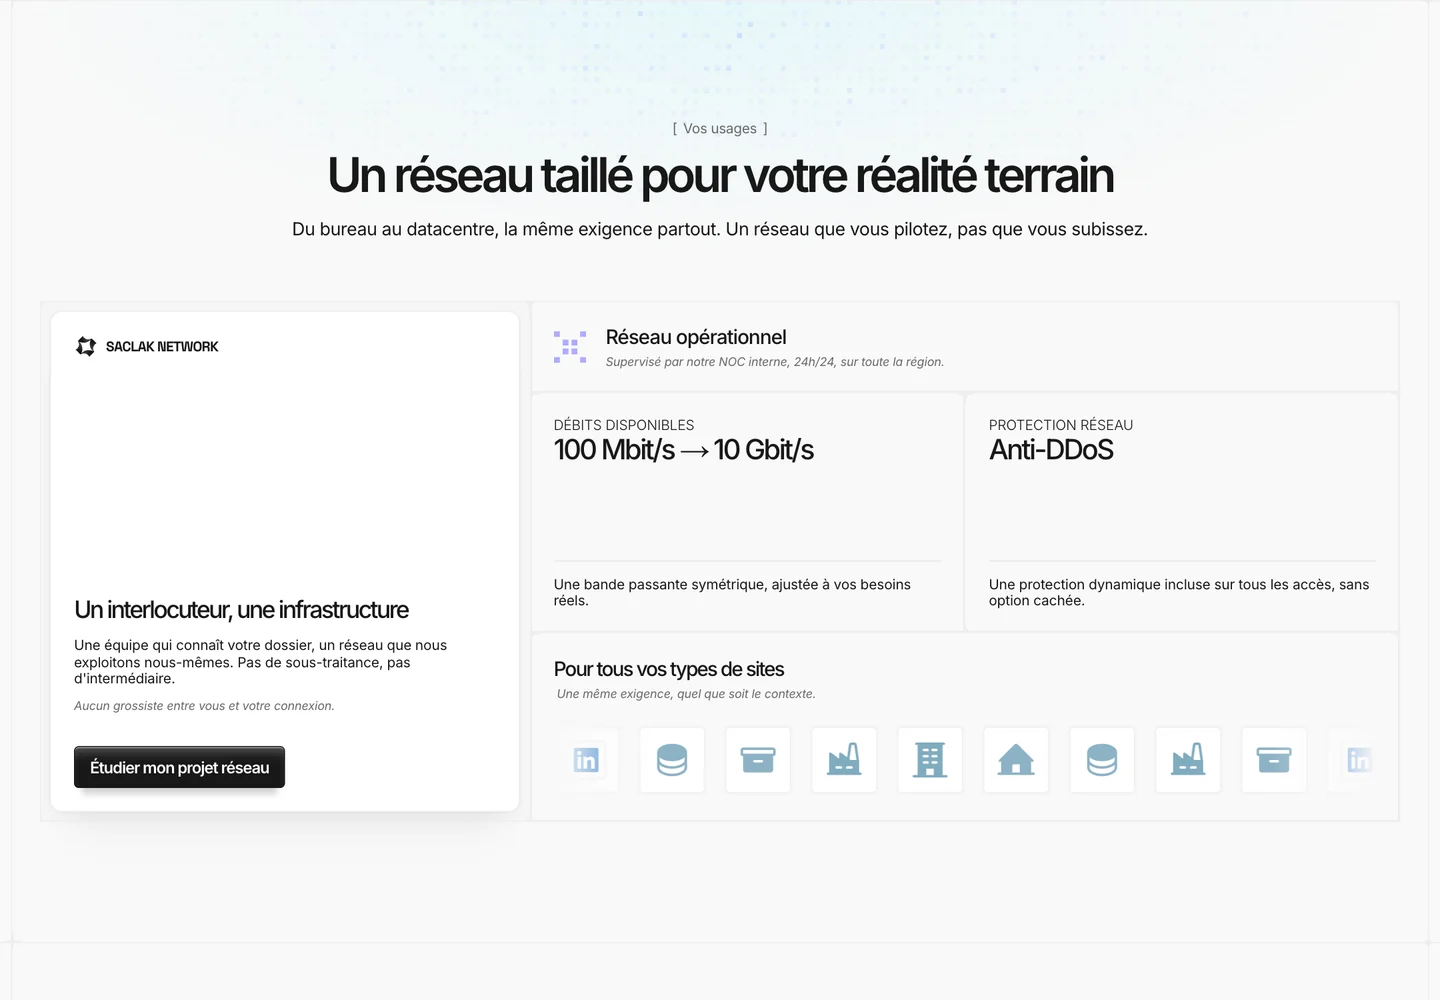Click the note "Aucun grossiste entre vous et votre connexion"
The width and height of the screenshot is (1440, 1000).
pos(204,706)
